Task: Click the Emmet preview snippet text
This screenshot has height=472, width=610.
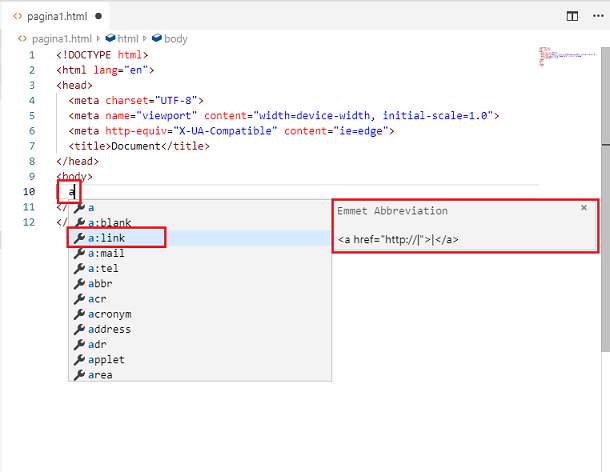Action: coord(398,239)
